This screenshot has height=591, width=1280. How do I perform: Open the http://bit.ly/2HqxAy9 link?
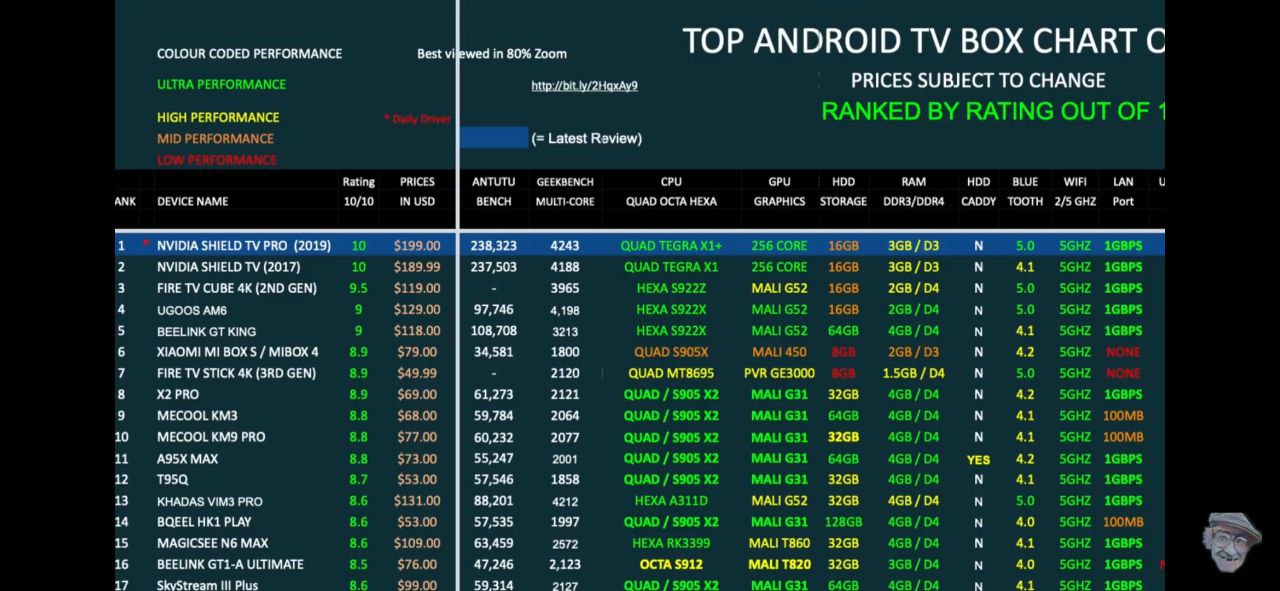pos(584,86)
